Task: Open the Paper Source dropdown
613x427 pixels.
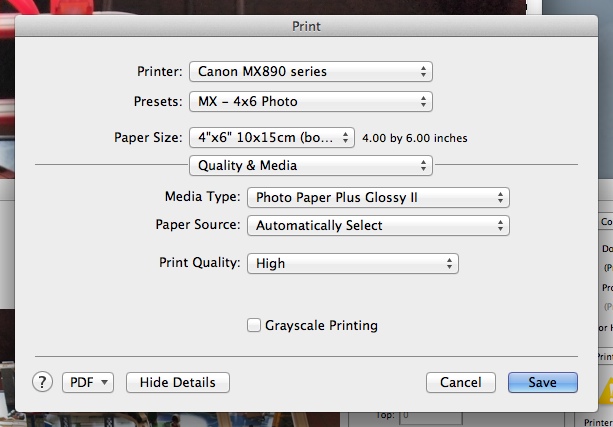Action: [378, 226]
